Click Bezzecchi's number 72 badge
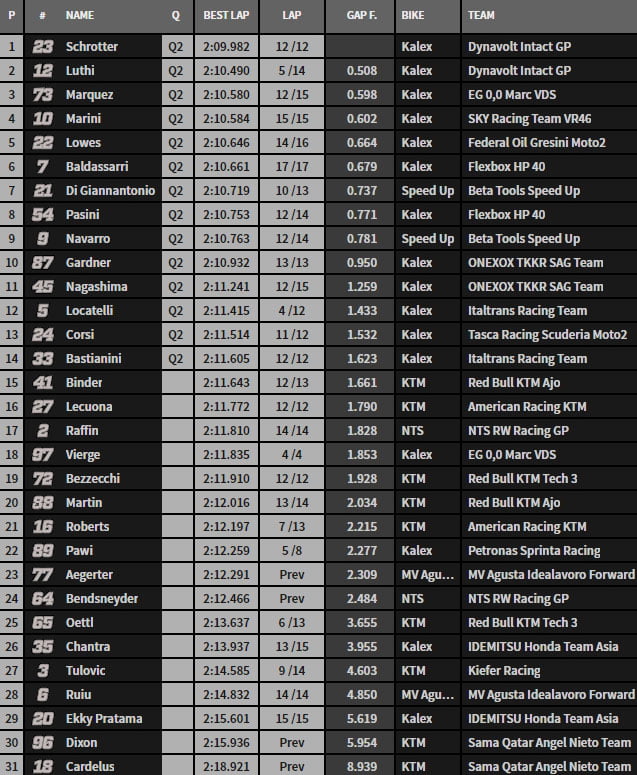 [42, 479]
